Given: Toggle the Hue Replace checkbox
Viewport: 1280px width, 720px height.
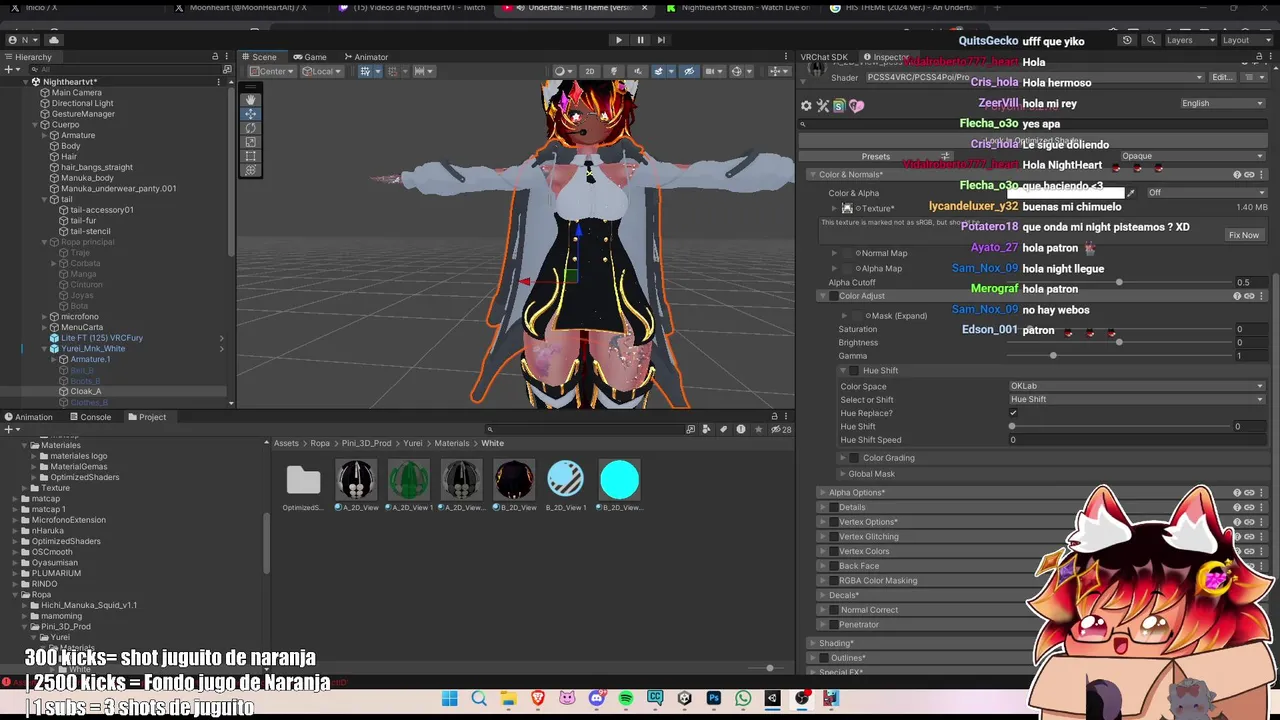Looking at the screenshot, I should (x=1013, y=413).
